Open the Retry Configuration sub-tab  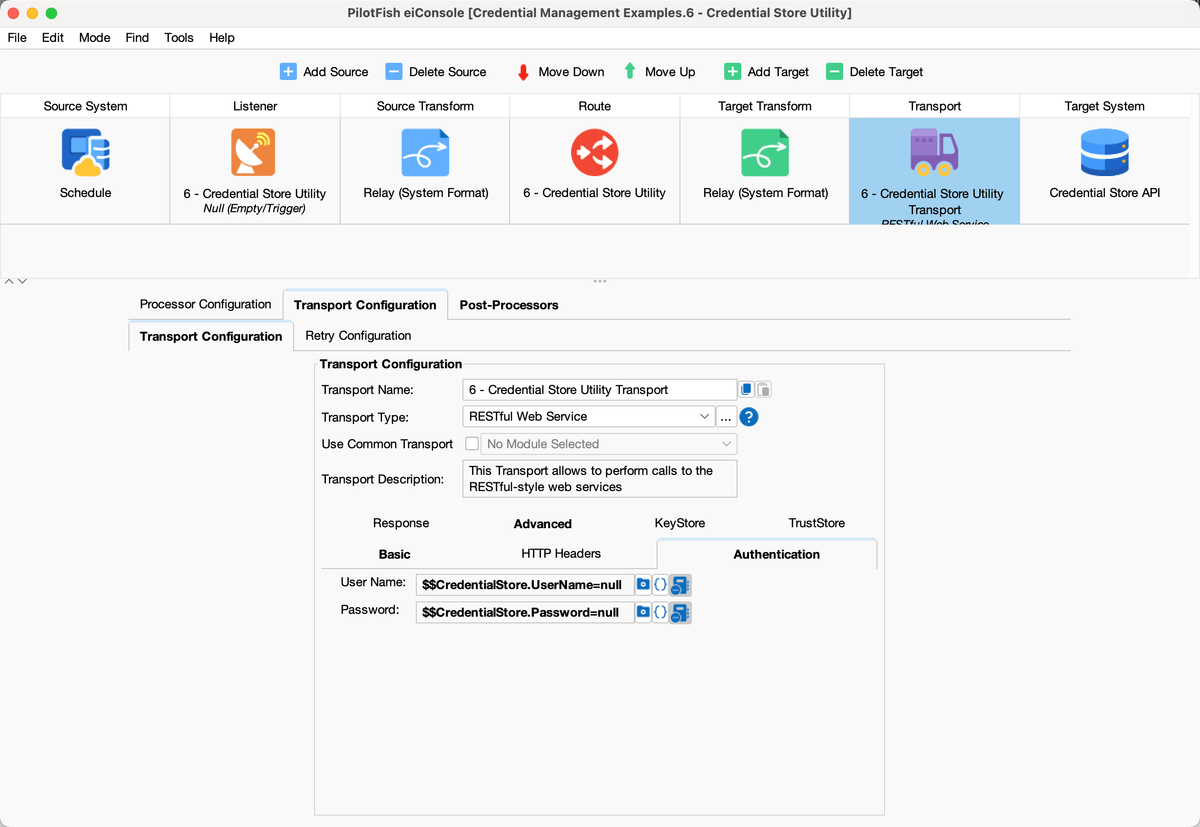pos(358,336)
